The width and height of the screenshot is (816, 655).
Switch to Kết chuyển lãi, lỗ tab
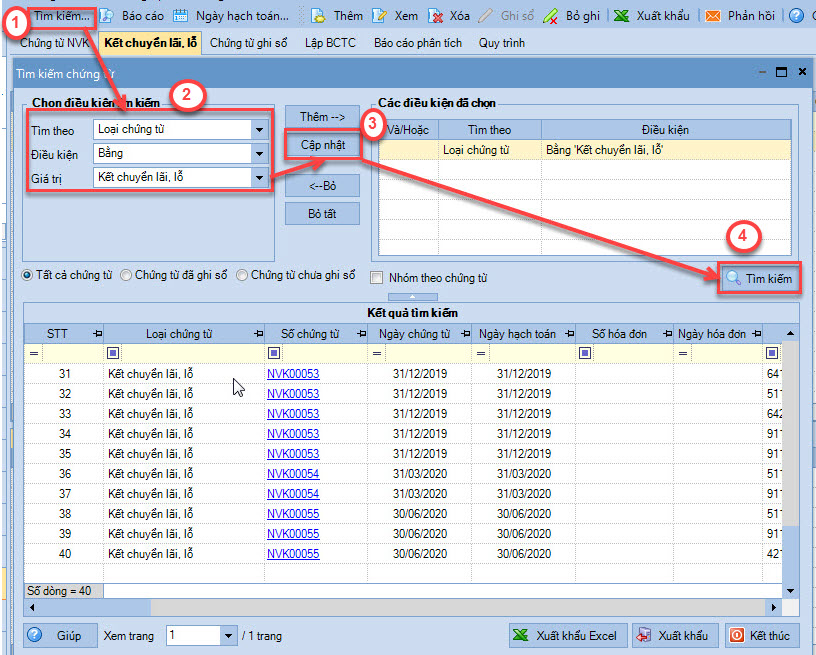tap(151, 43)
